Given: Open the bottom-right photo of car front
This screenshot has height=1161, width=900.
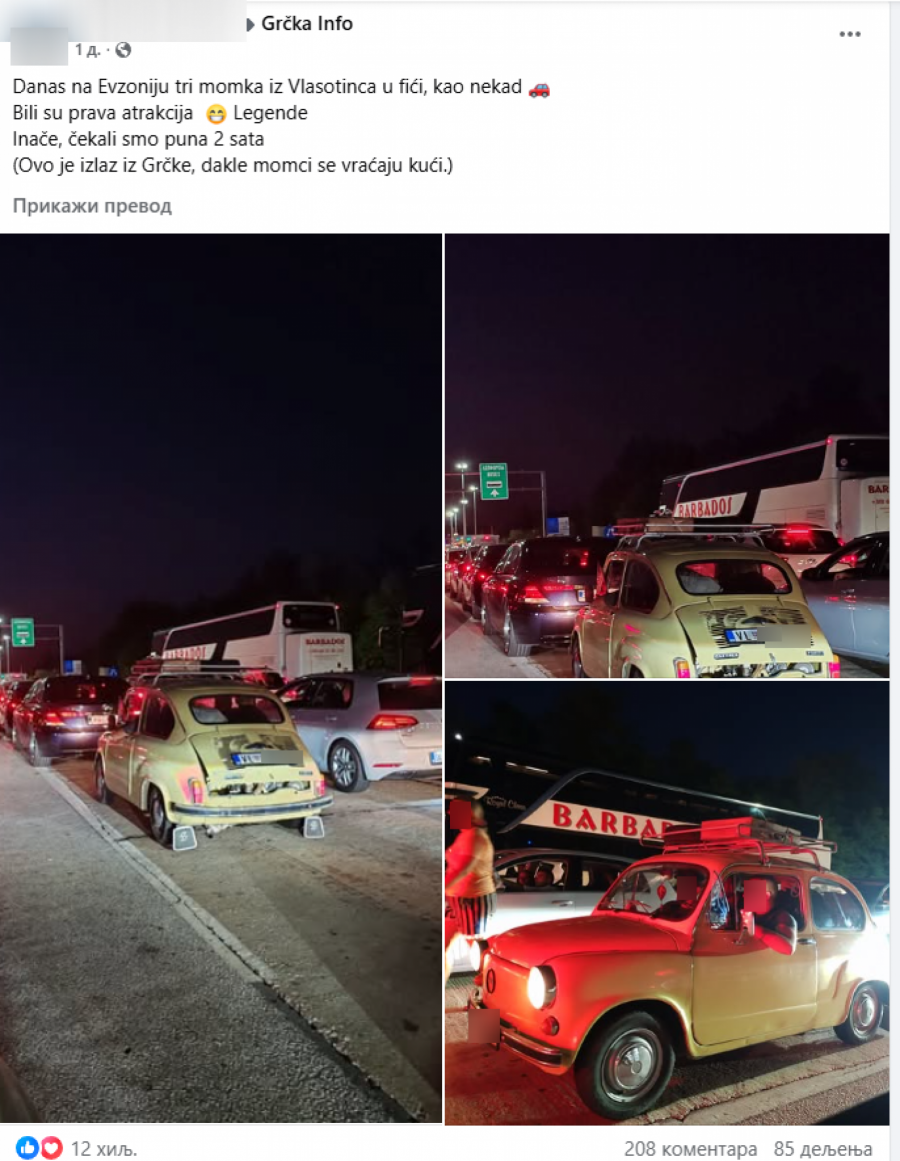Looking at the screenshot, I should [667, 903].
